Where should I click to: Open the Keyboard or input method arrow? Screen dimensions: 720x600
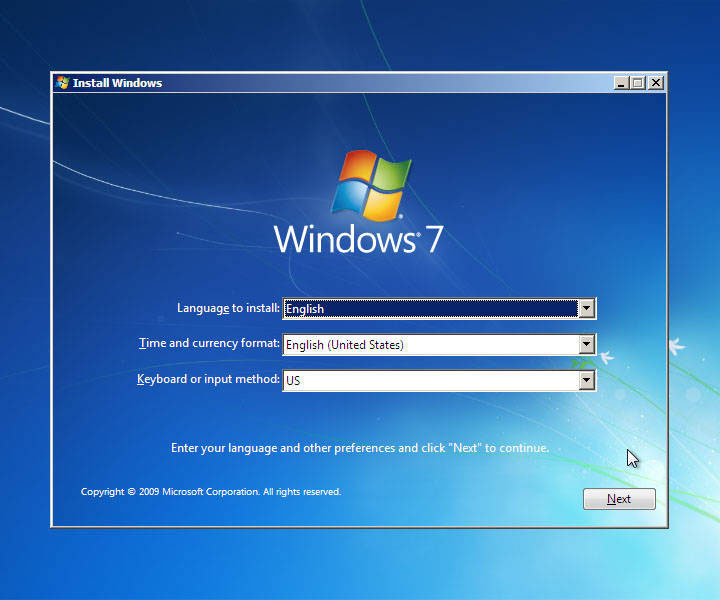pyautogui.click(x=586, y=380)
